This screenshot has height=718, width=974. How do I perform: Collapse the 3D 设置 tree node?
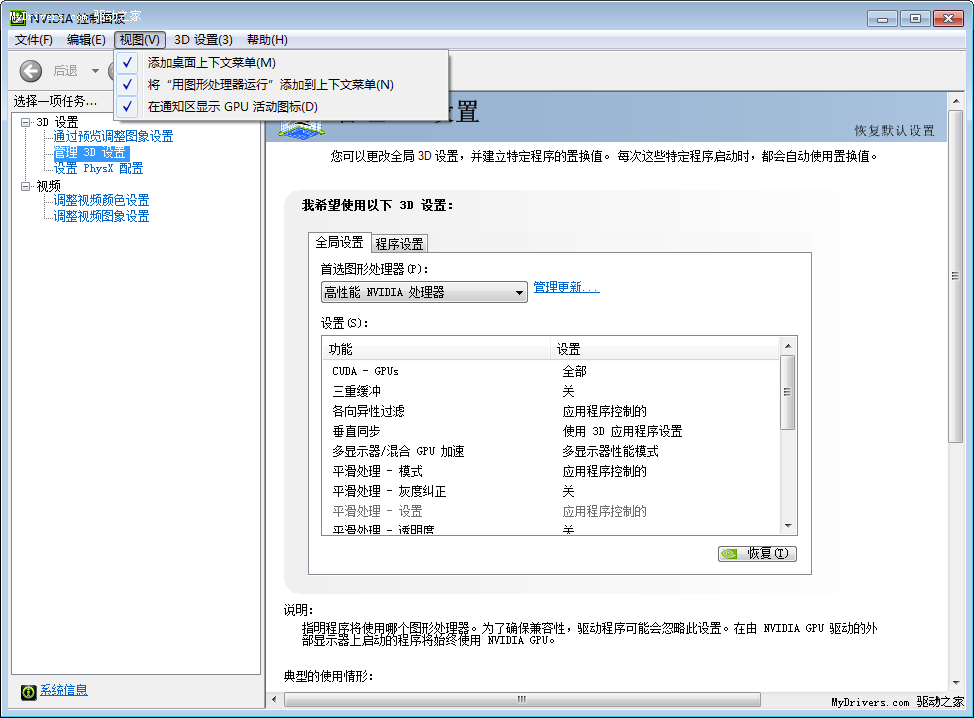pos(25,122)
